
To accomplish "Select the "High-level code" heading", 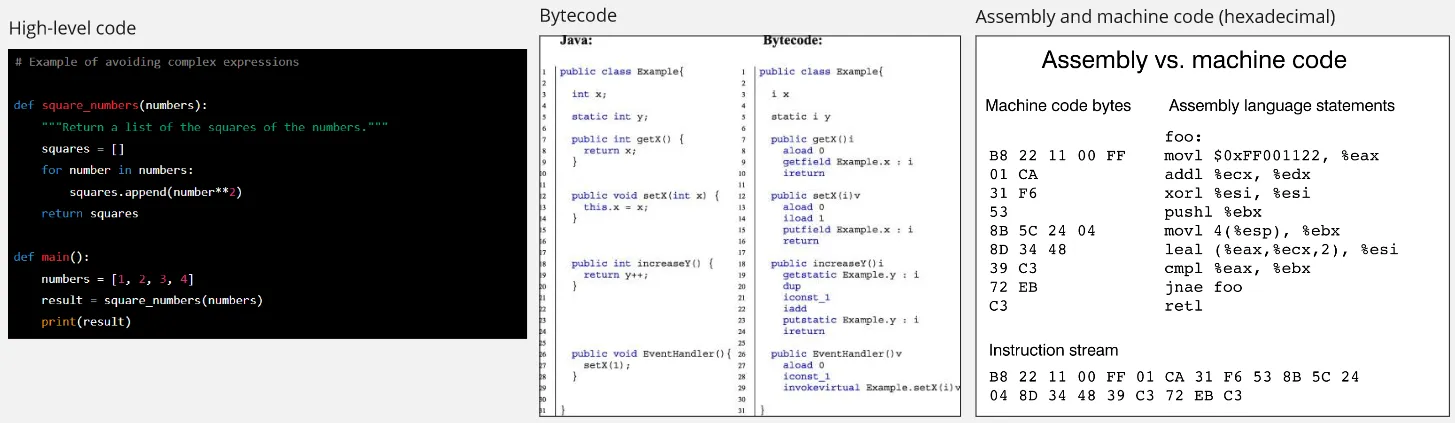I will 72,28.
